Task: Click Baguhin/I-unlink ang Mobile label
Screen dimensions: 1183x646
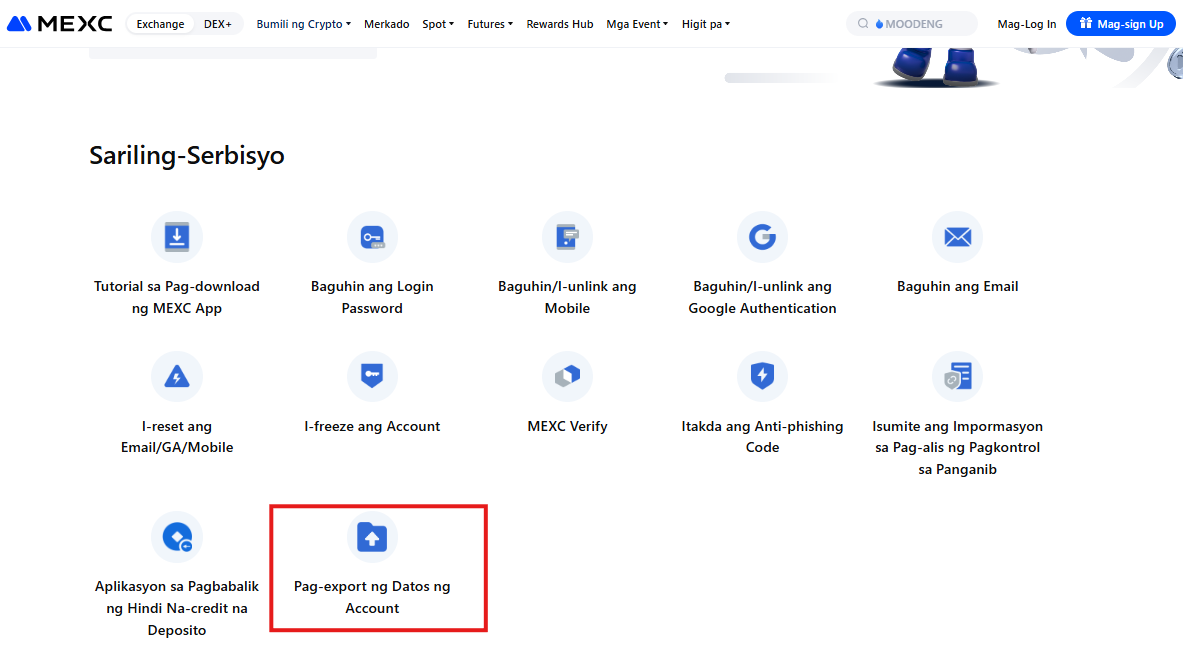Action: [x=567, y=297]
